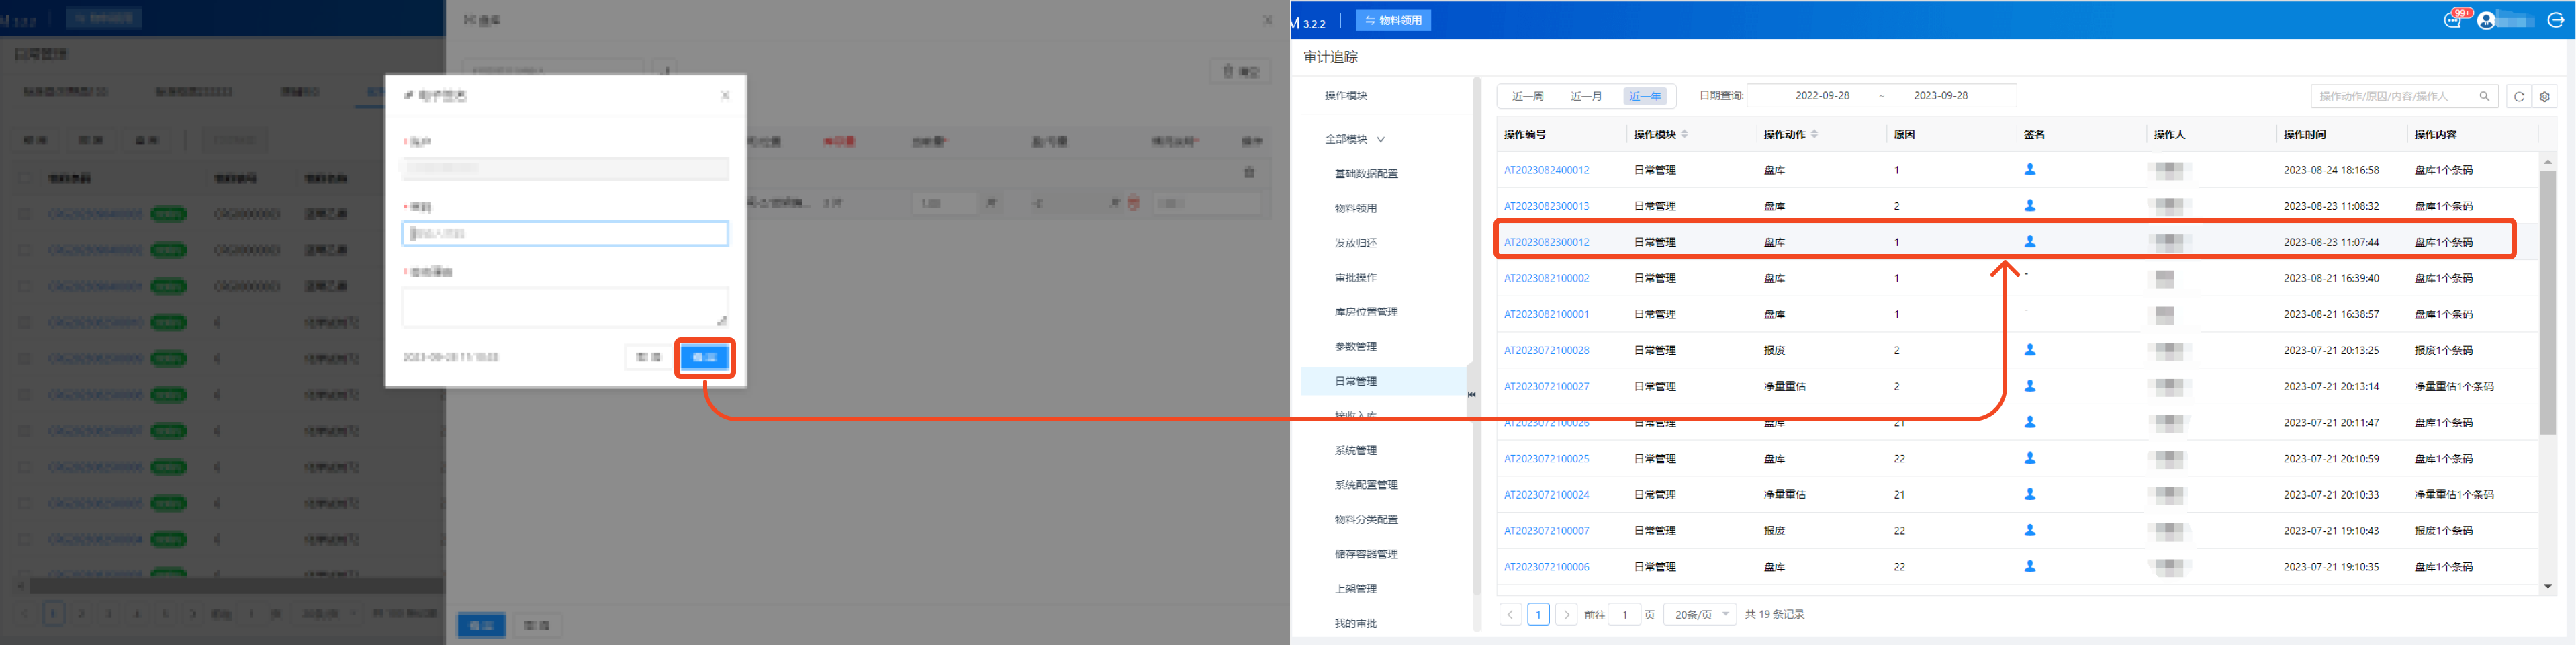View signature icon for AT2023082400012
The width and height of the screenshot is (2576, 645).
(x=2030, y=170)
